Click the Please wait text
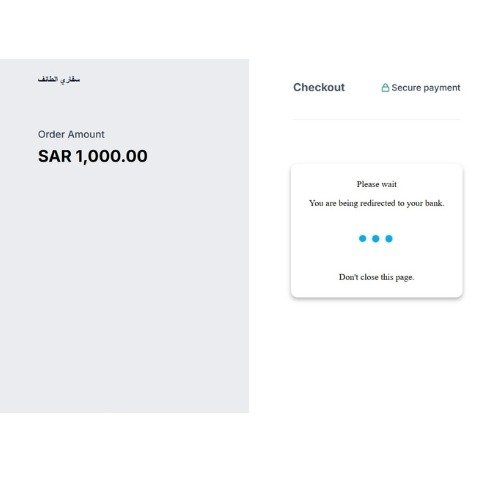The image size is (500, 500). coord(377,184)
